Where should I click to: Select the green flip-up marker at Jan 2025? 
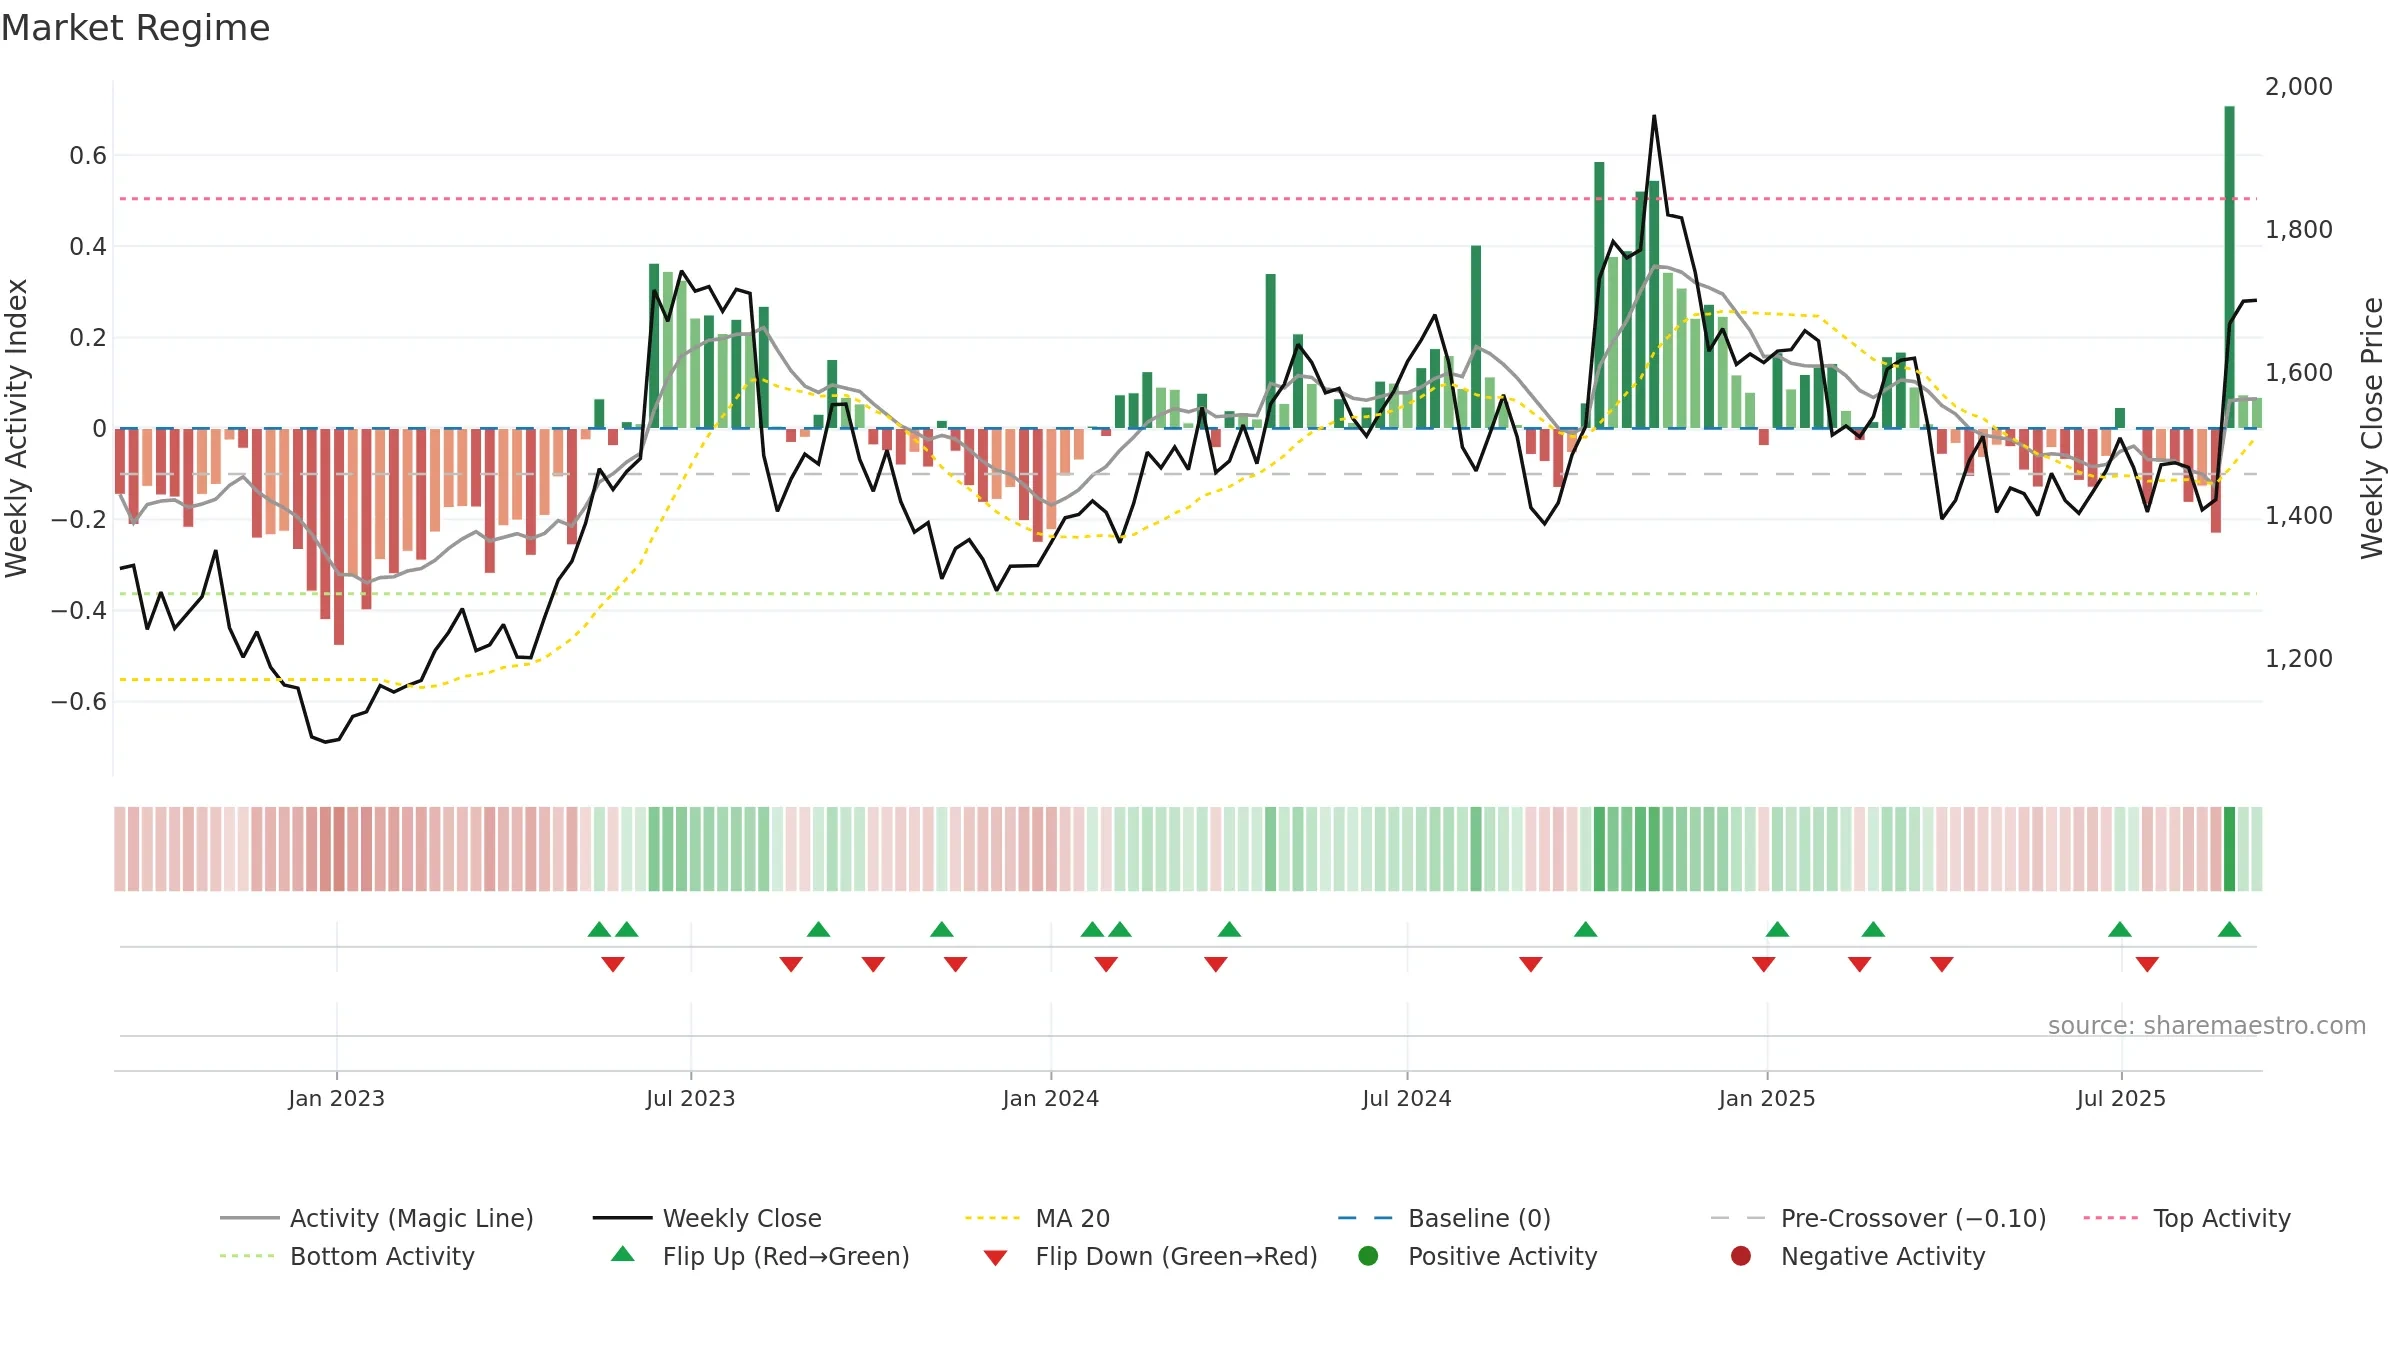coord(1777,929)
